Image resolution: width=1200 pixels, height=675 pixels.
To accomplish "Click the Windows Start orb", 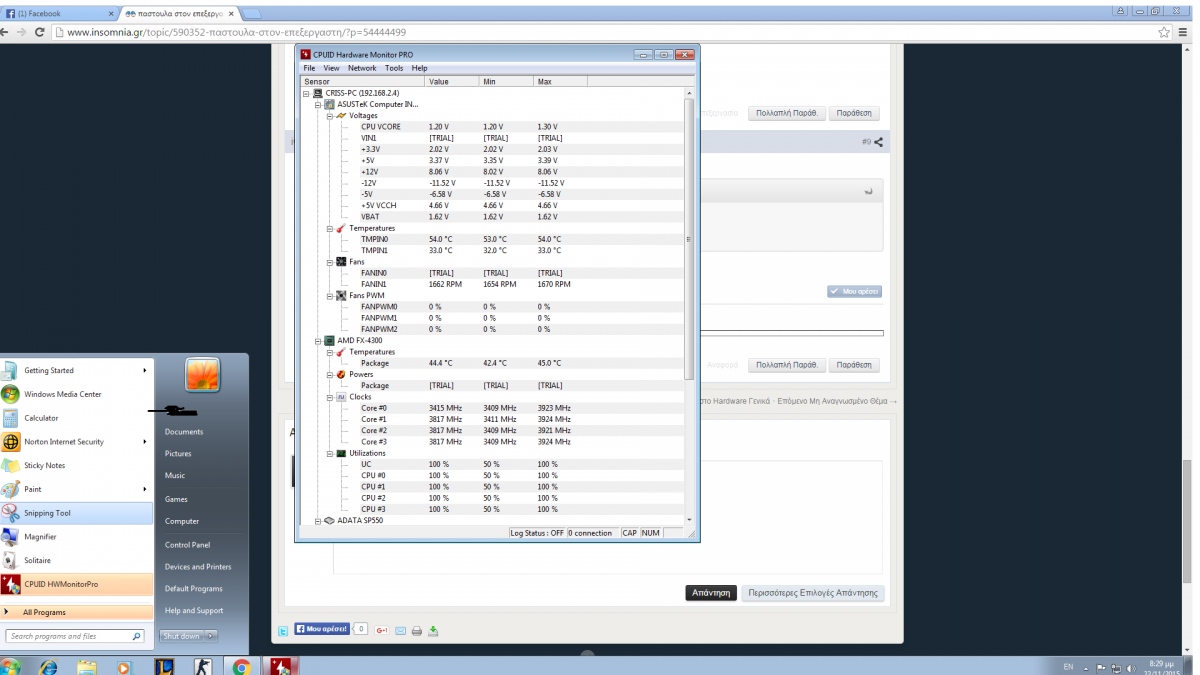I will coord(11,666).
